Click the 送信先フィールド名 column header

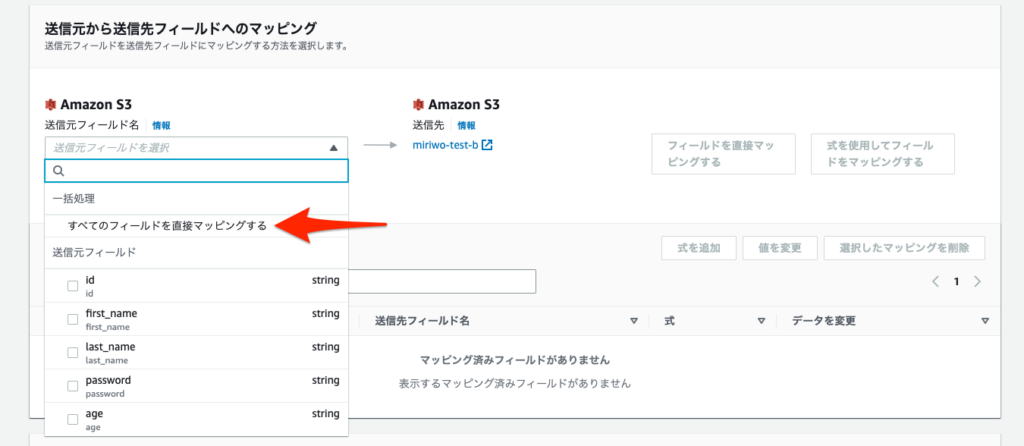click(422, 321)
